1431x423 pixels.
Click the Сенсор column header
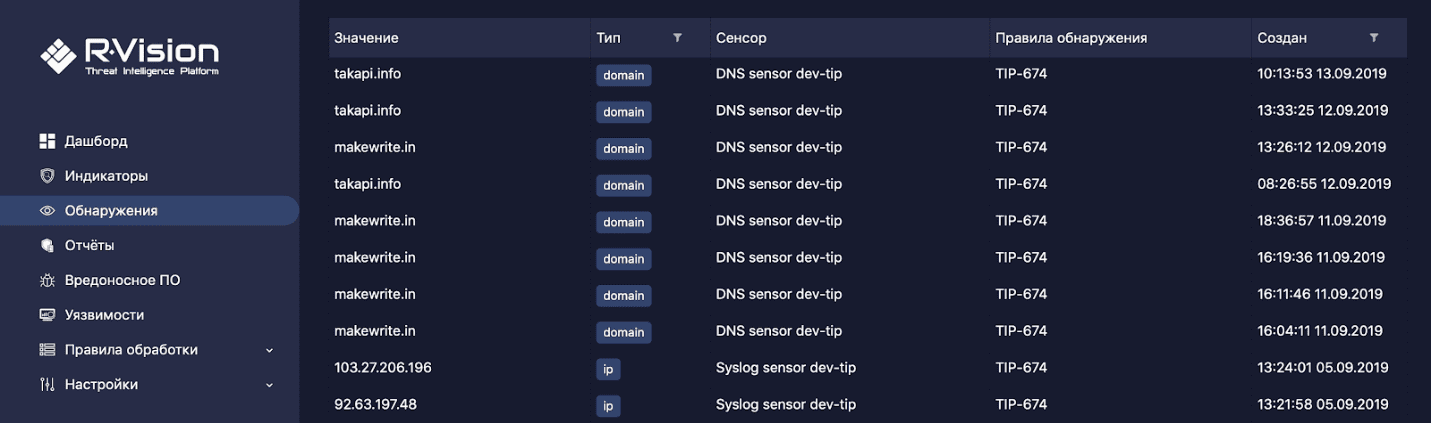[x=741, y=38]
